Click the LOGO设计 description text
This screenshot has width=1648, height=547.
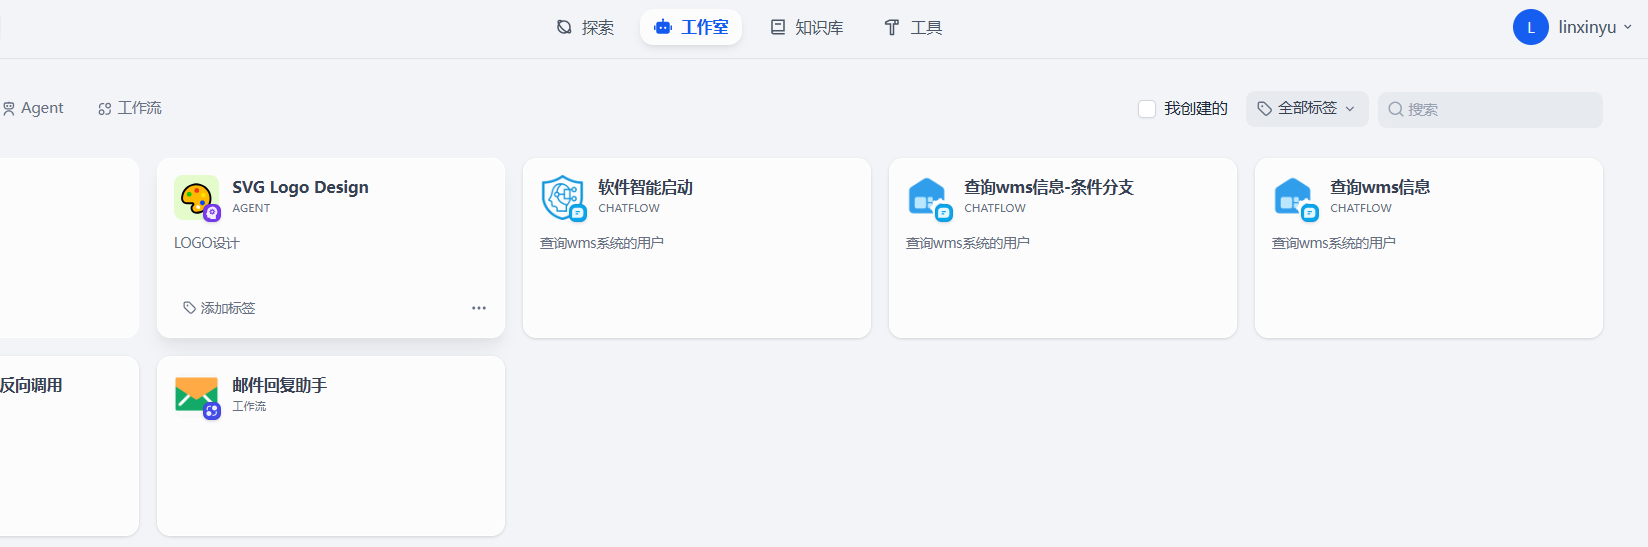click(x=207, y=243)
